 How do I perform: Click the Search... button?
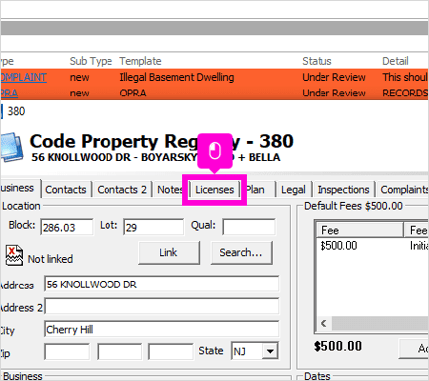click(x=241, y=253)
